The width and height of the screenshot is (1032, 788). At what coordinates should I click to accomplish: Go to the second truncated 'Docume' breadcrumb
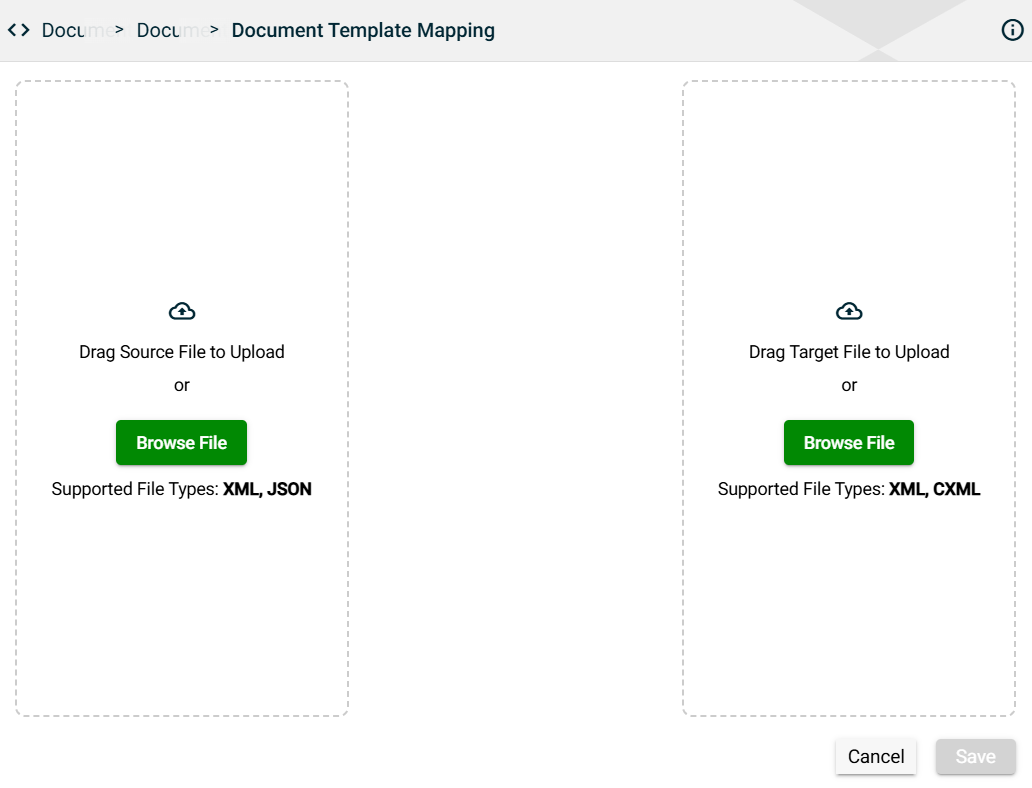(170, 30)
